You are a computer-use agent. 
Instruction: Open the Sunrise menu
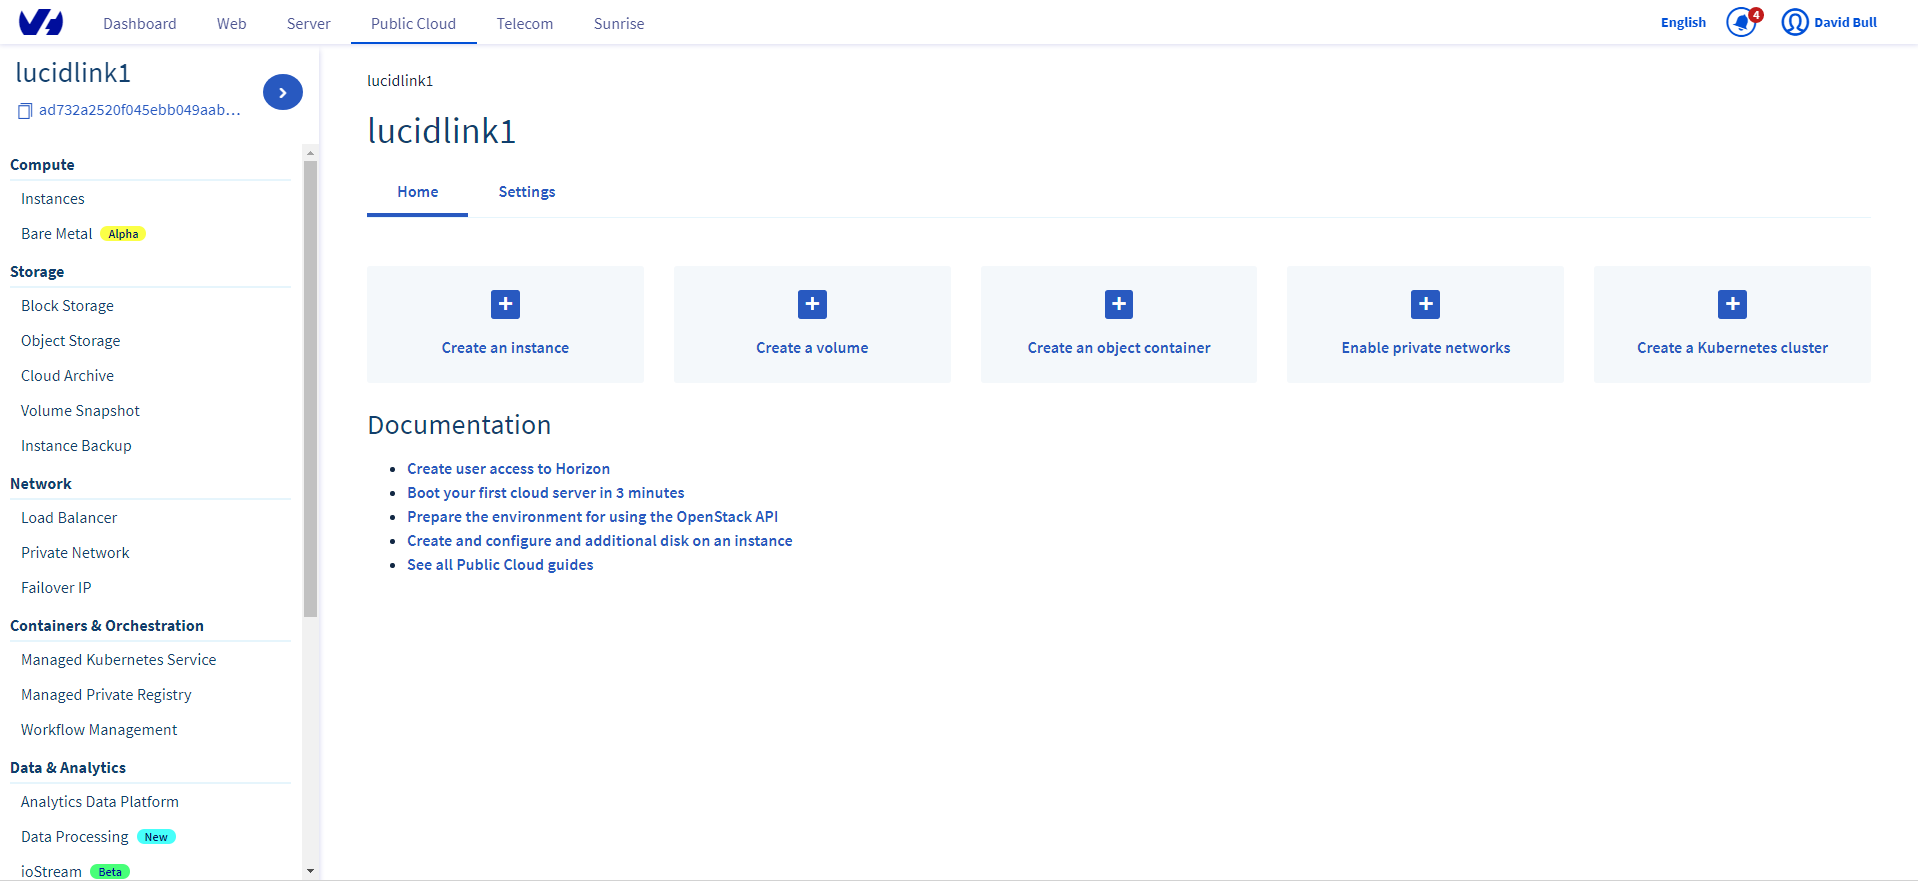pos(619,23)
